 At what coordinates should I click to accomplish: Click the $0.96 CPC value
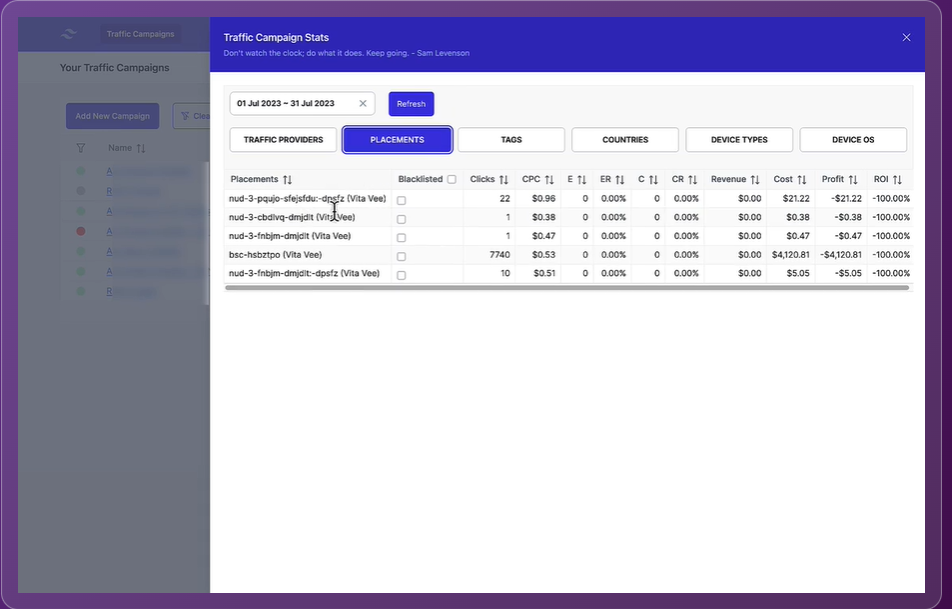pyautogui.click(x=543, y=199)
